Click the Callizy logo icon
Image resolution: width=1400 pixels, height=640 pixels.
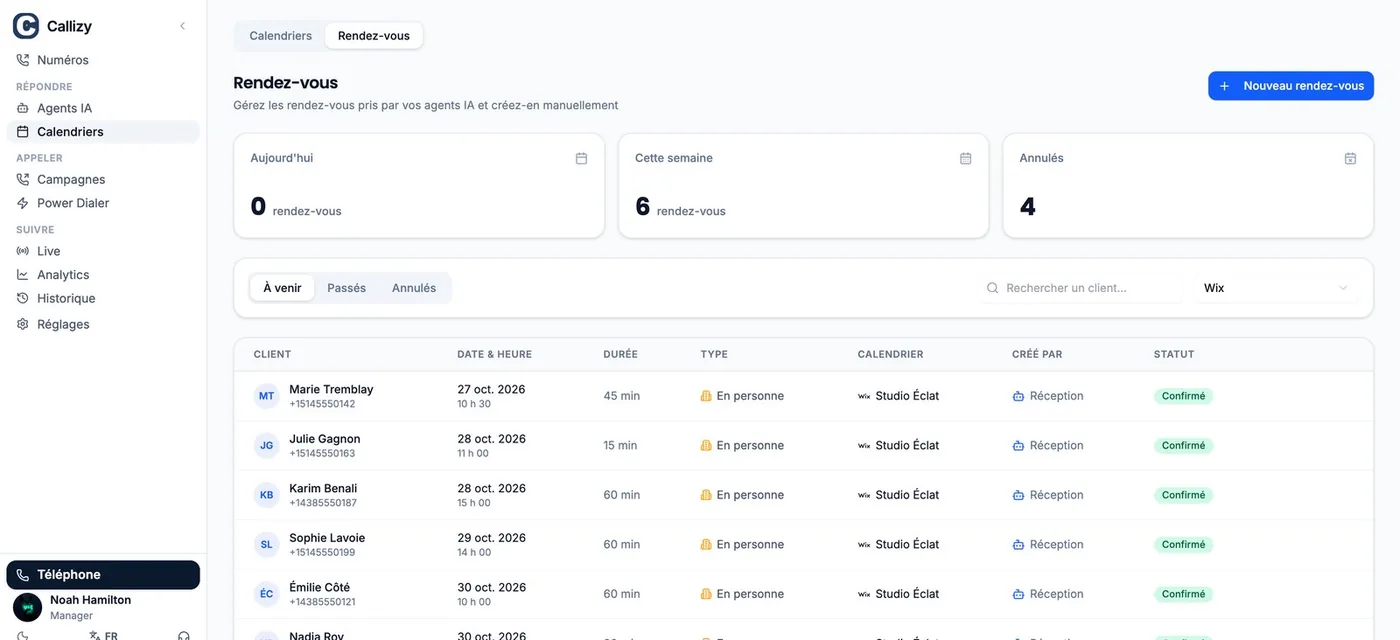click(x=26, y=26)
